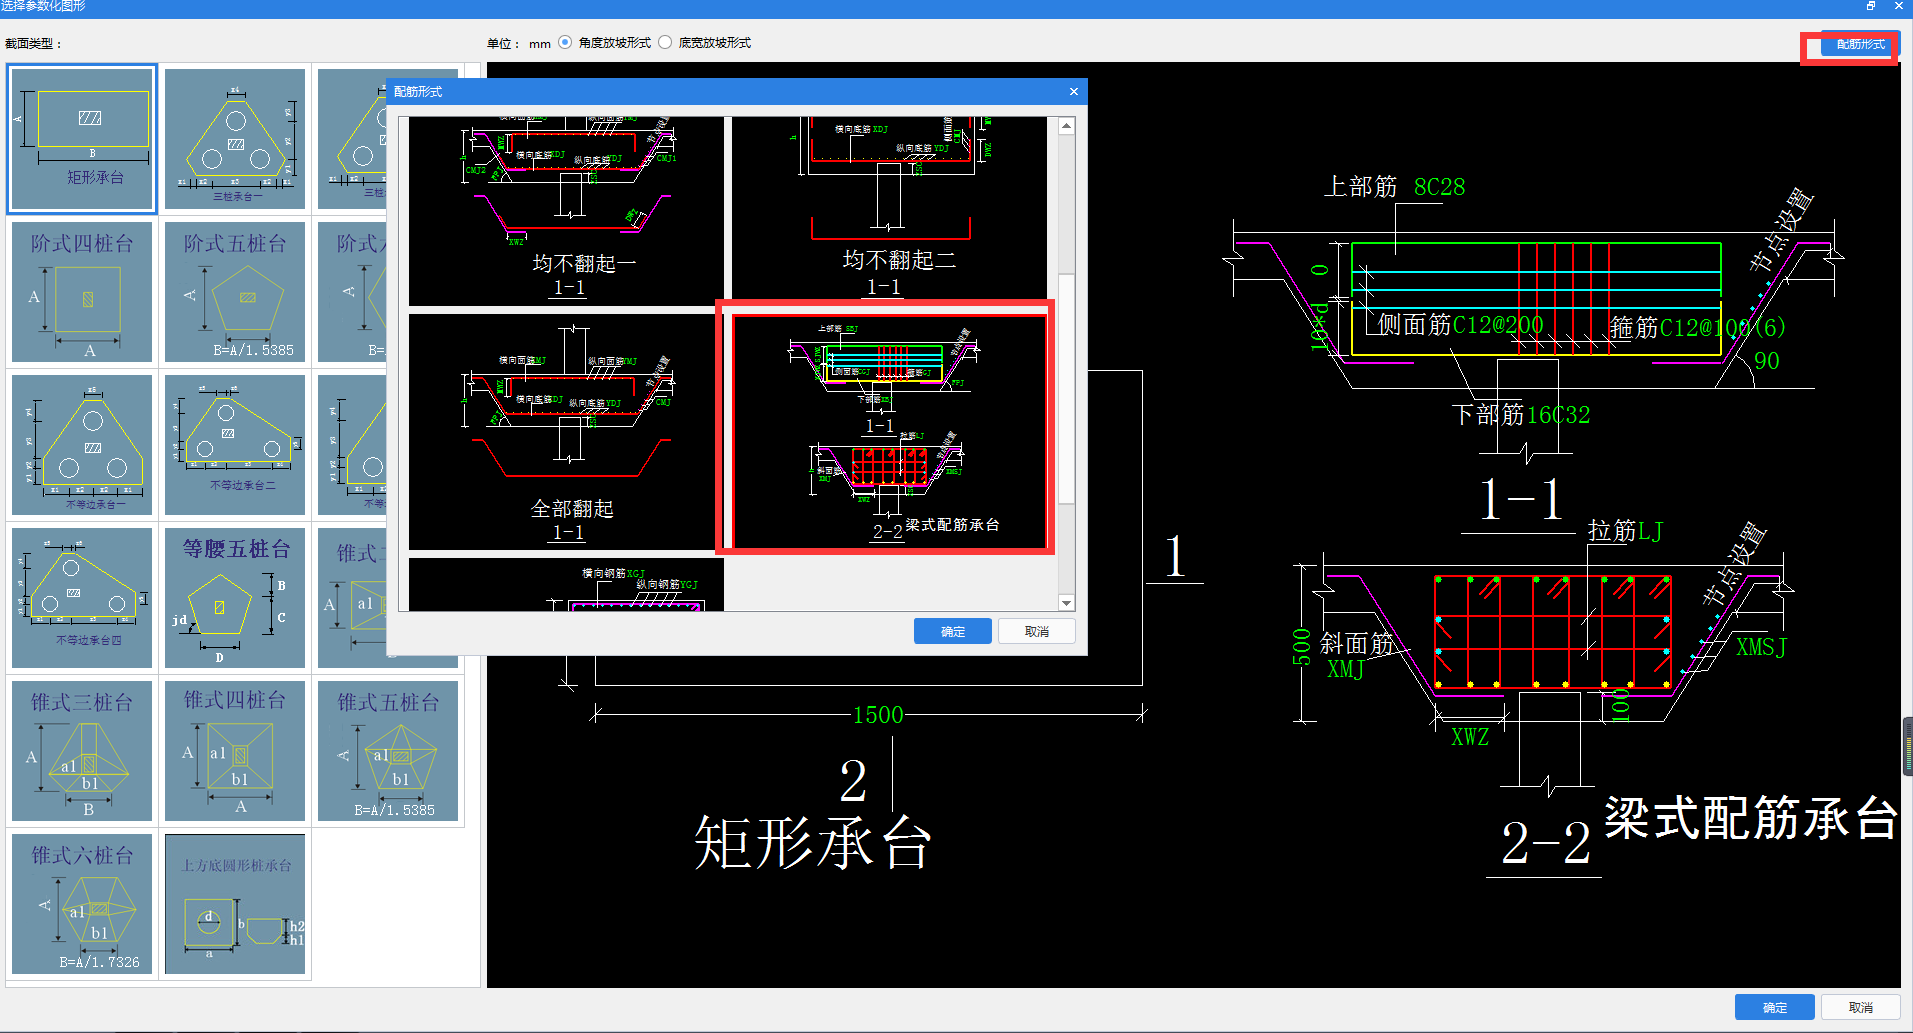Close the 配筋形式 dialog with X
The image size is (1913, 1033).
[x=1074, y=92]
